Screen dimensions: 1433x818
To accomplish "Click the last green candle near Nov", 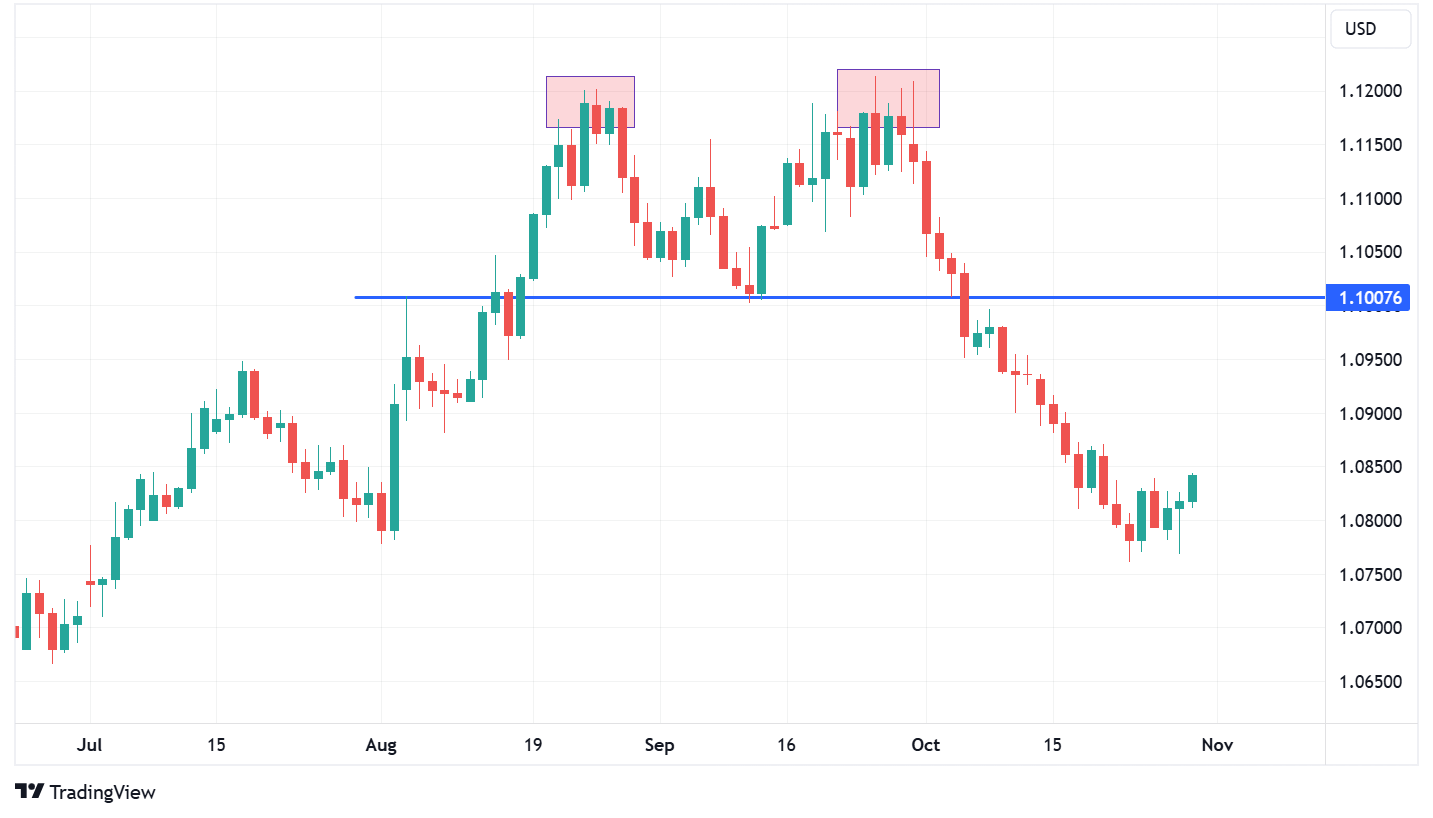I will pos(1192,489).
